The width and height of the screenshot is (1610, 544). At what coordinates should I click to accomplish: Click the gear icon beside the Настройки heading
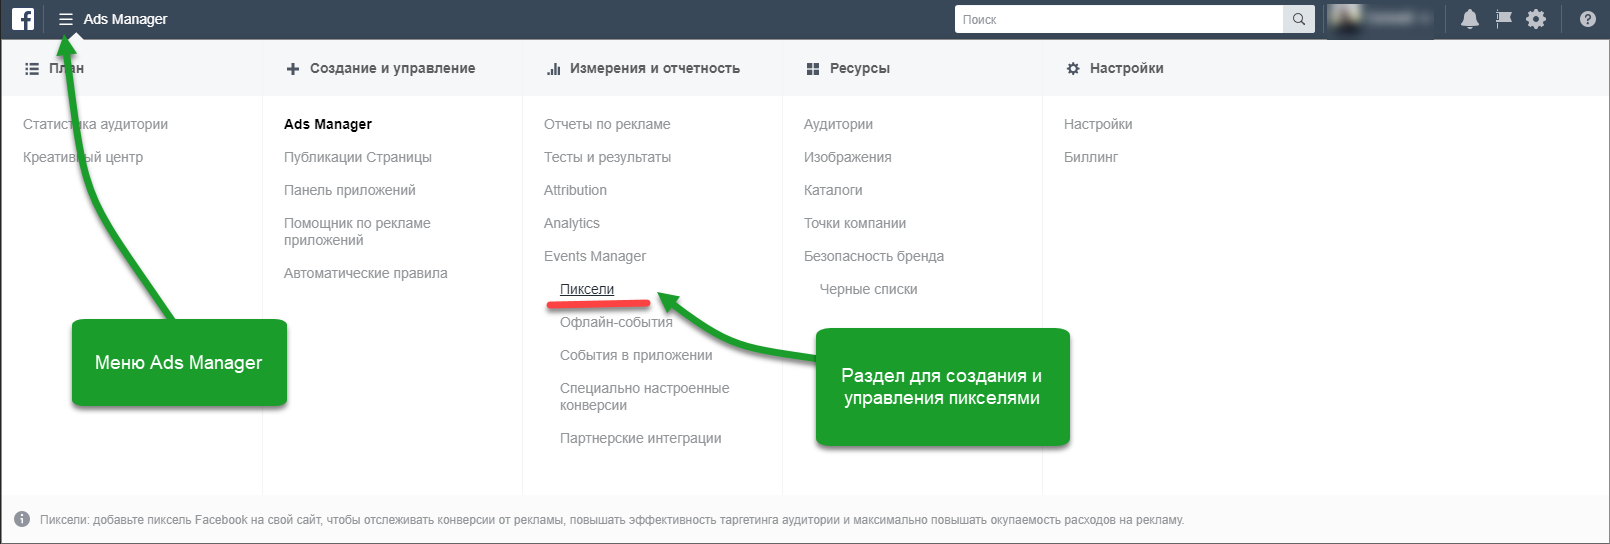point(1073,69)
